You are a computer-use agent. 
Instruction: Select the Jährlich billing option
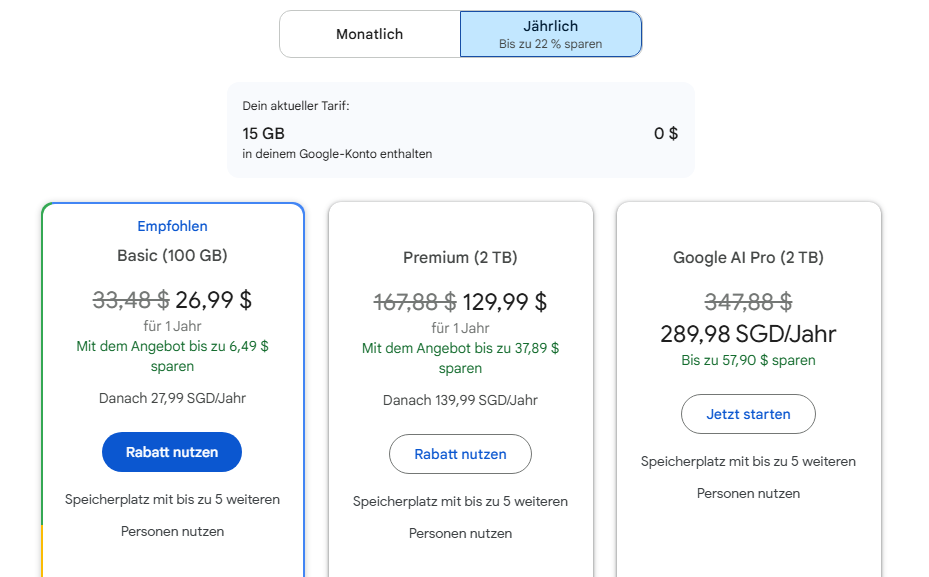[550, 27]
